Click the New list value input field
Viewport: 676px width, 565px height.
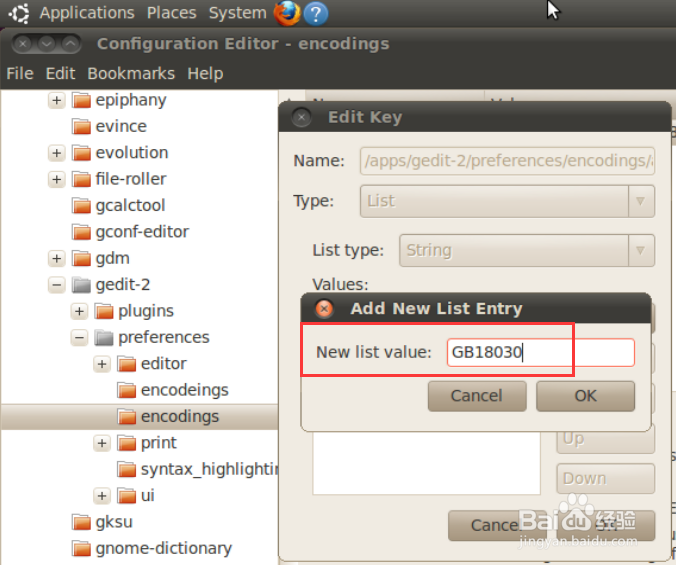[541, 353]
